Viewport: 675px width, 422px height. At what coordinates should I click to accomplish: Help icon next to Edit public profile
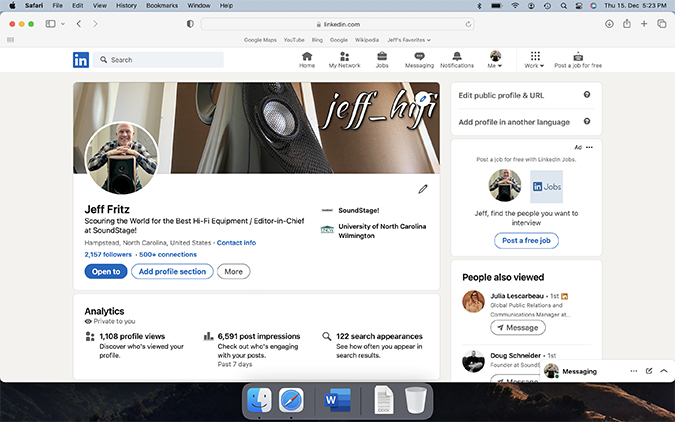tap(587, 95)
